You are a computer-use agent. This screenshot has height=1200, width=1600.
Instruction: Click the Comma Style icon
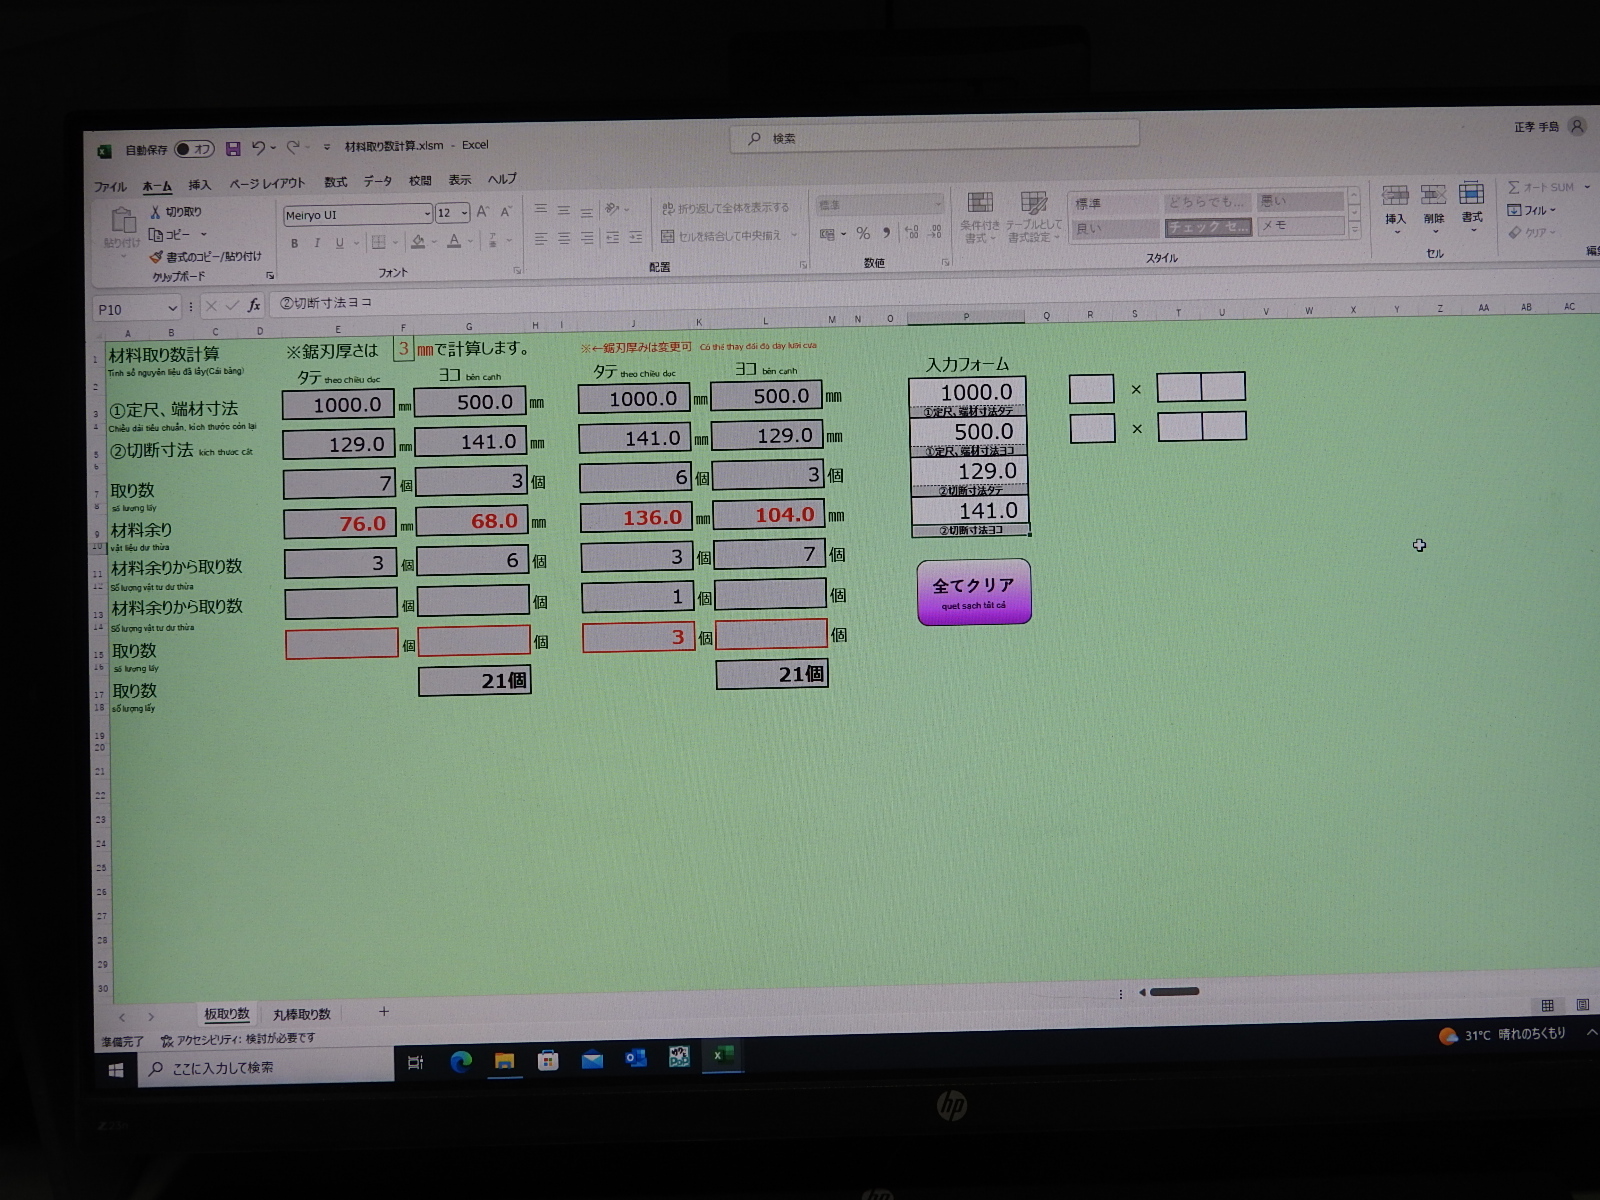point(886,232)
